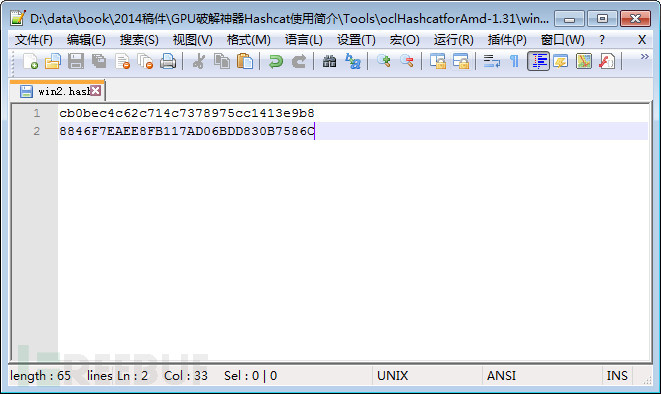Click the Col : 33 status text
The height and width of the screenshot is (394, 661).
(186, 375)
